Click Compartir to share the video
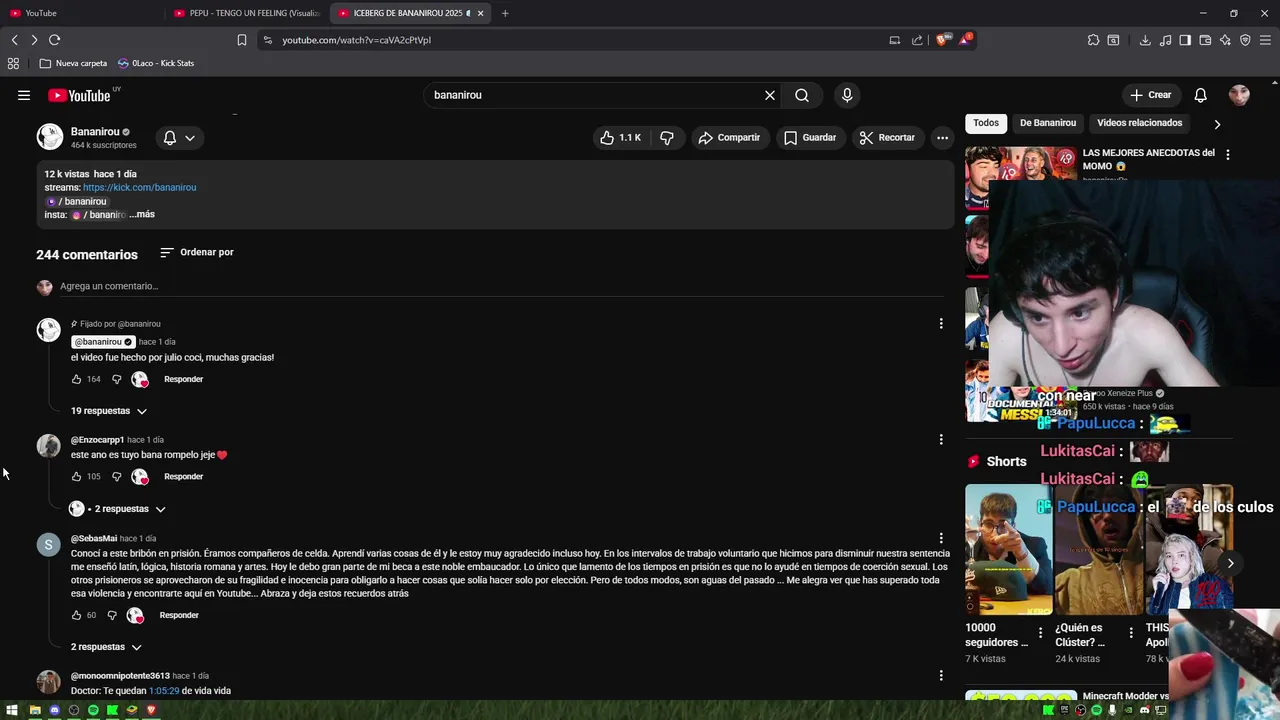1280x720 pixels. (729, 137)
